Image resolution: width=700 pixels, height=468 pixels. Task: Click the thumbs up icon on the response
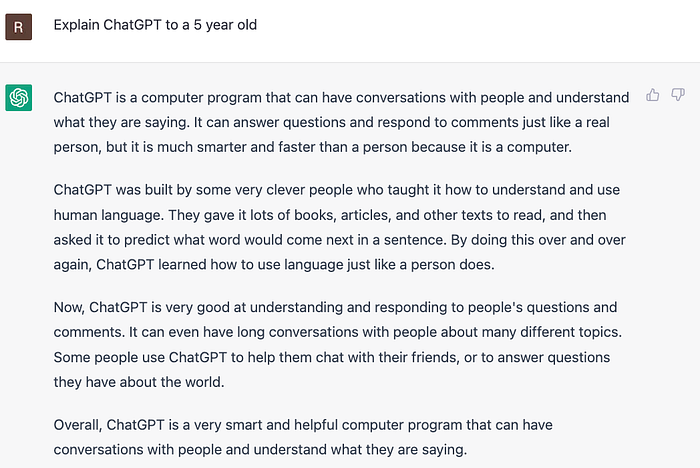652,95
